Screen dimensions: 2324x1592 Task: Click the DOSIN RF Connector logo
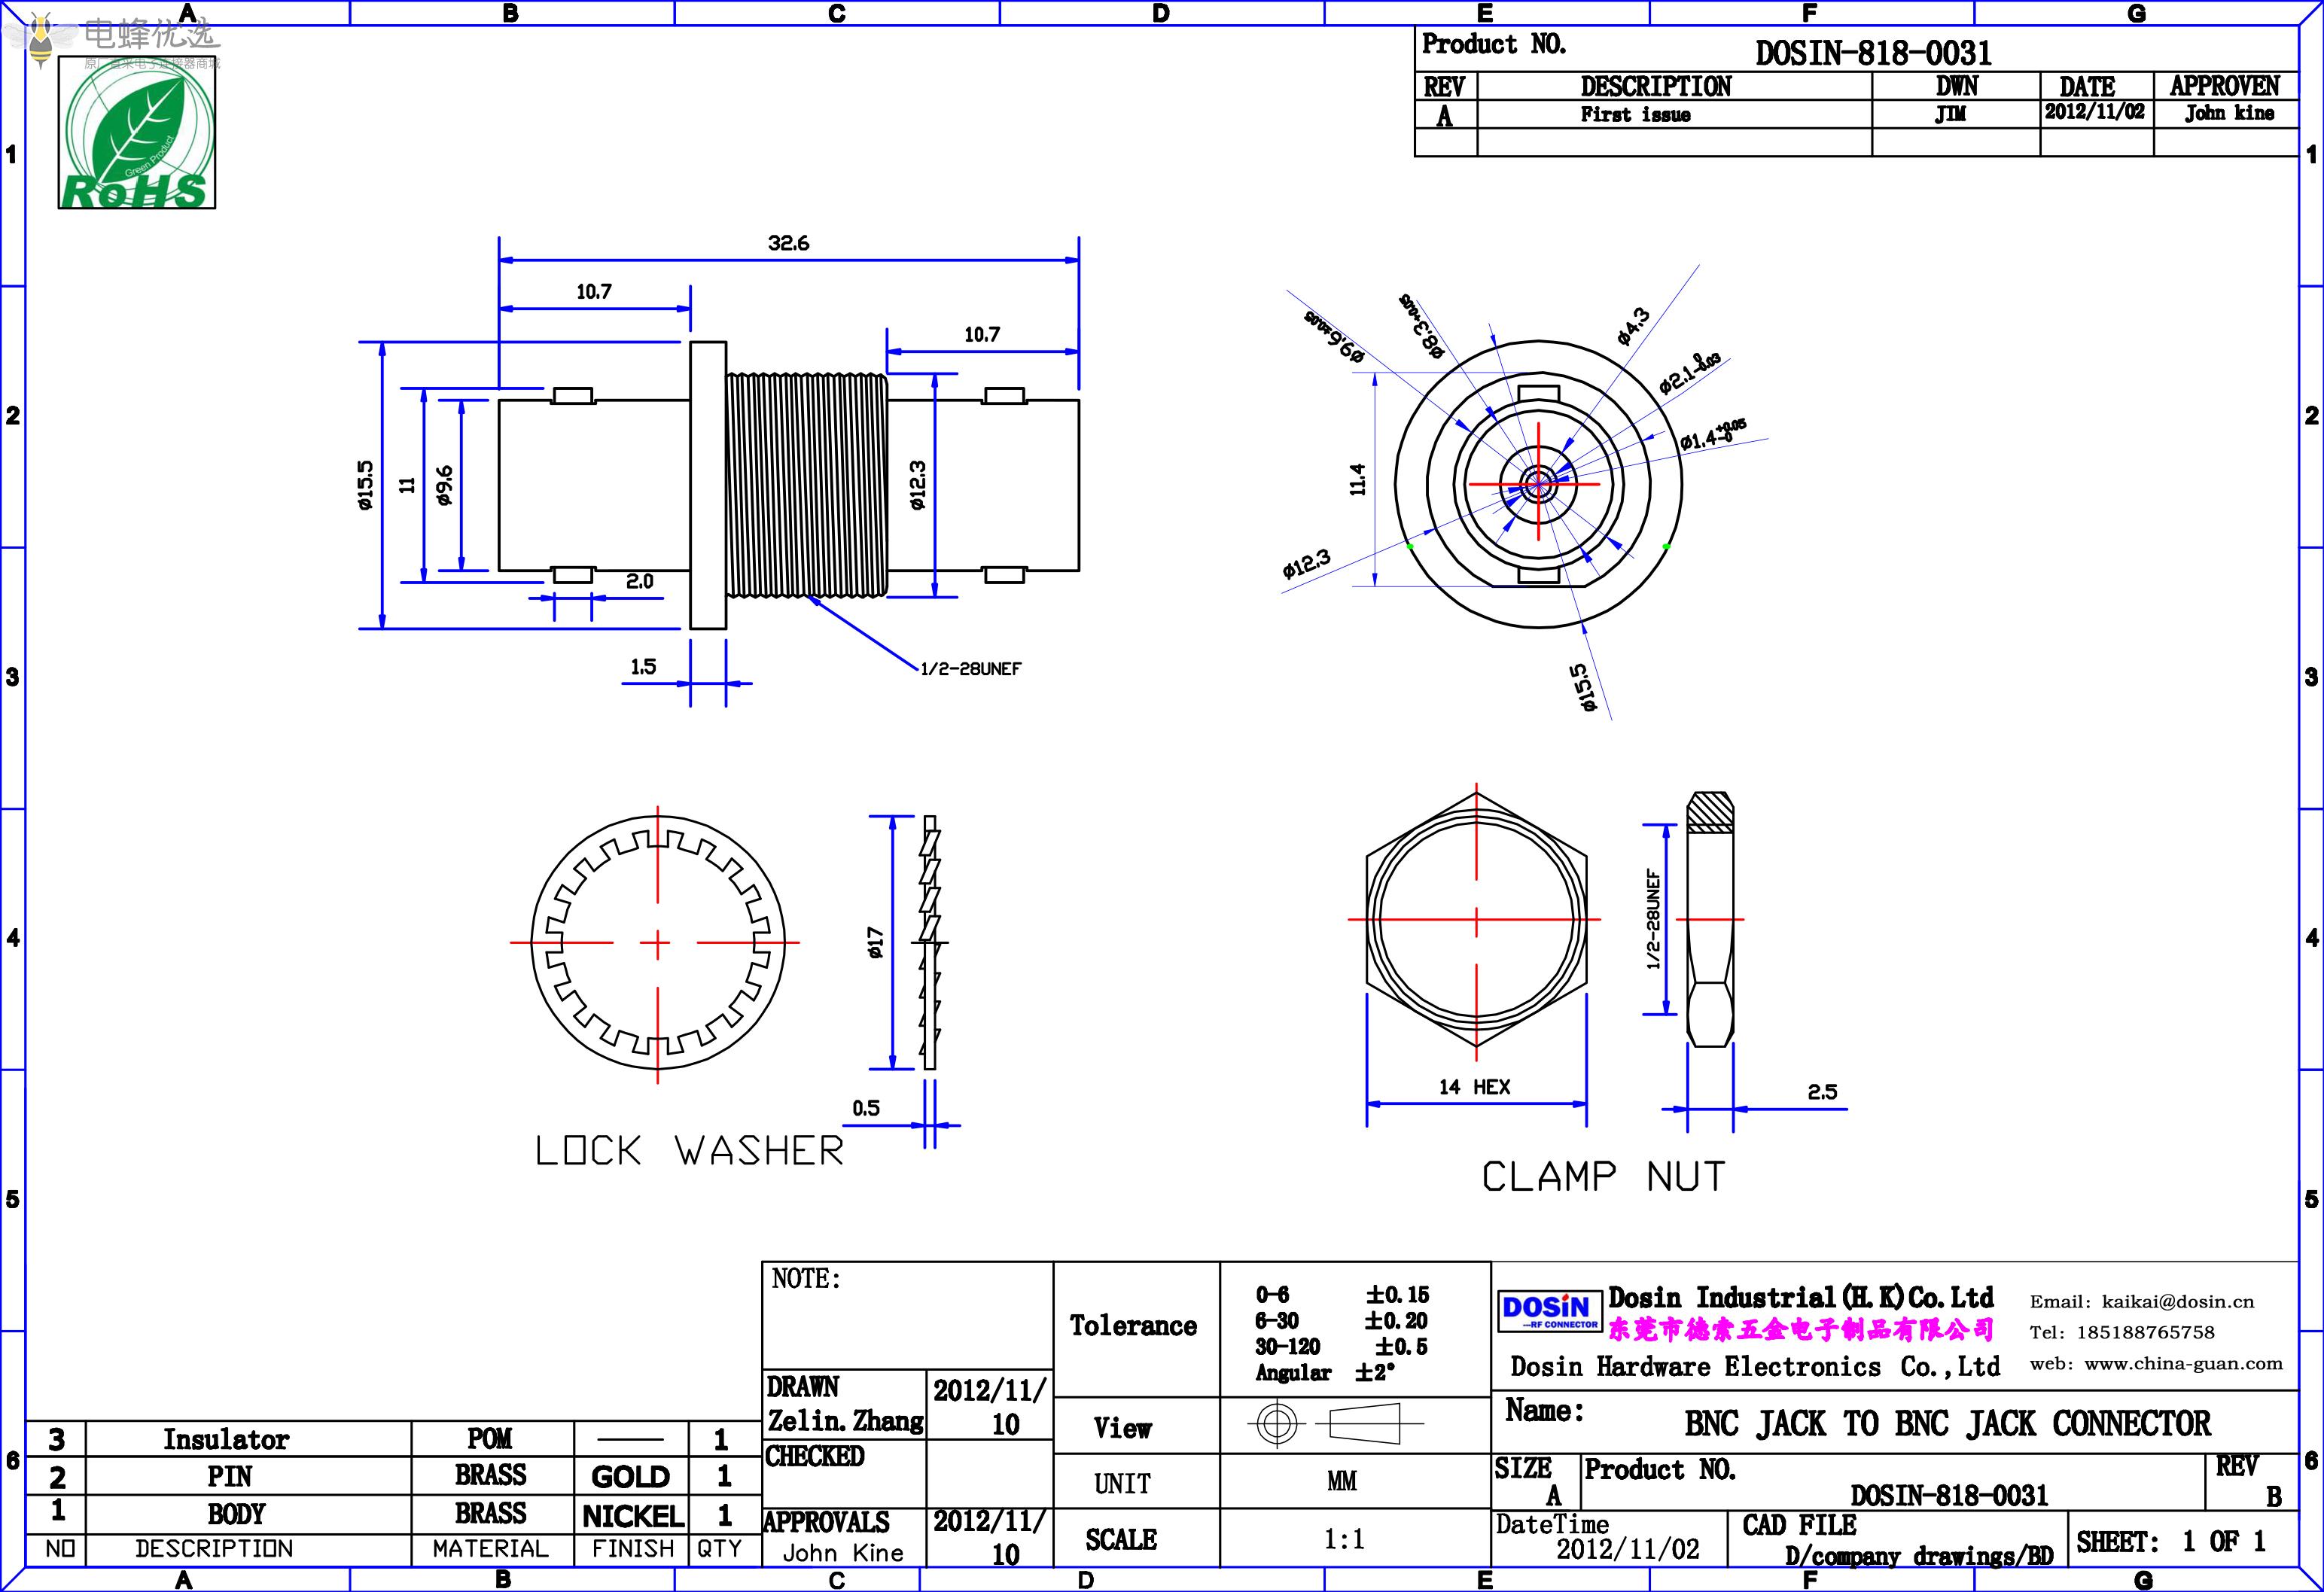[x=1549, y=1311]
